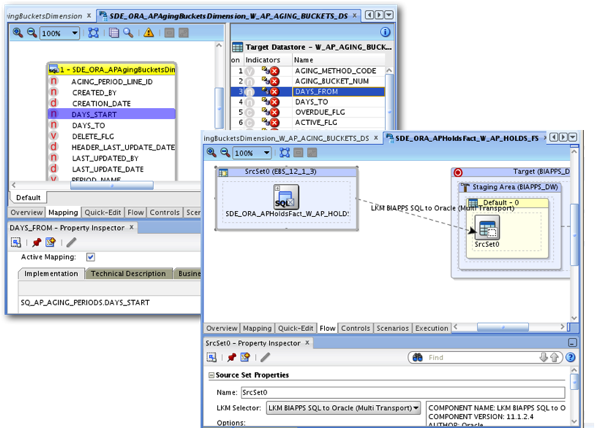The width and height of the screenshot is (600, 428).
Task: Click the Indicators column header
Action: tap(263, 60)
